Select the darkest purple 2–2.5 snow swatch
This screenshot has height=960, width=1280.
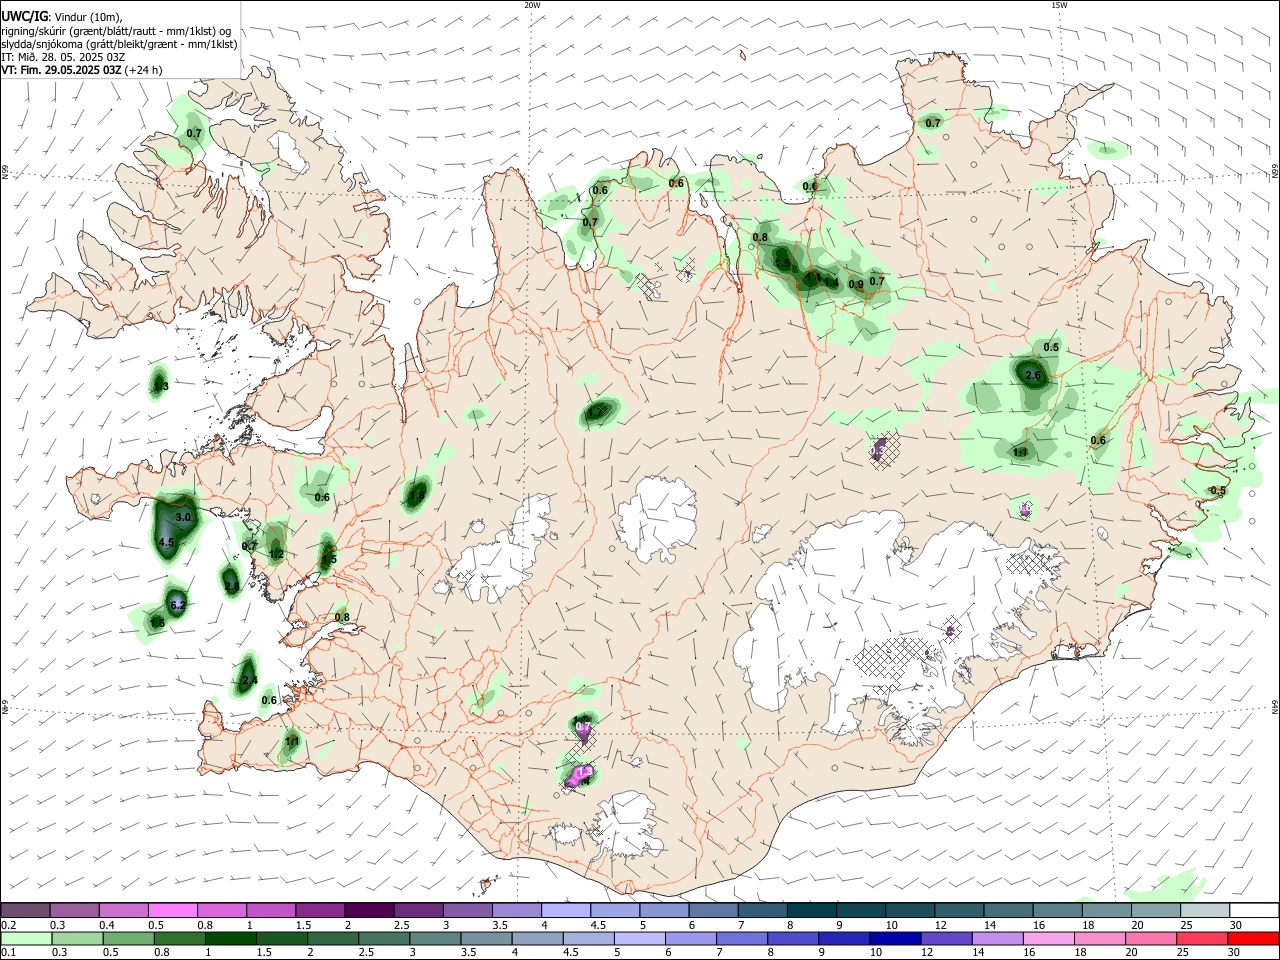coord(369,910)
